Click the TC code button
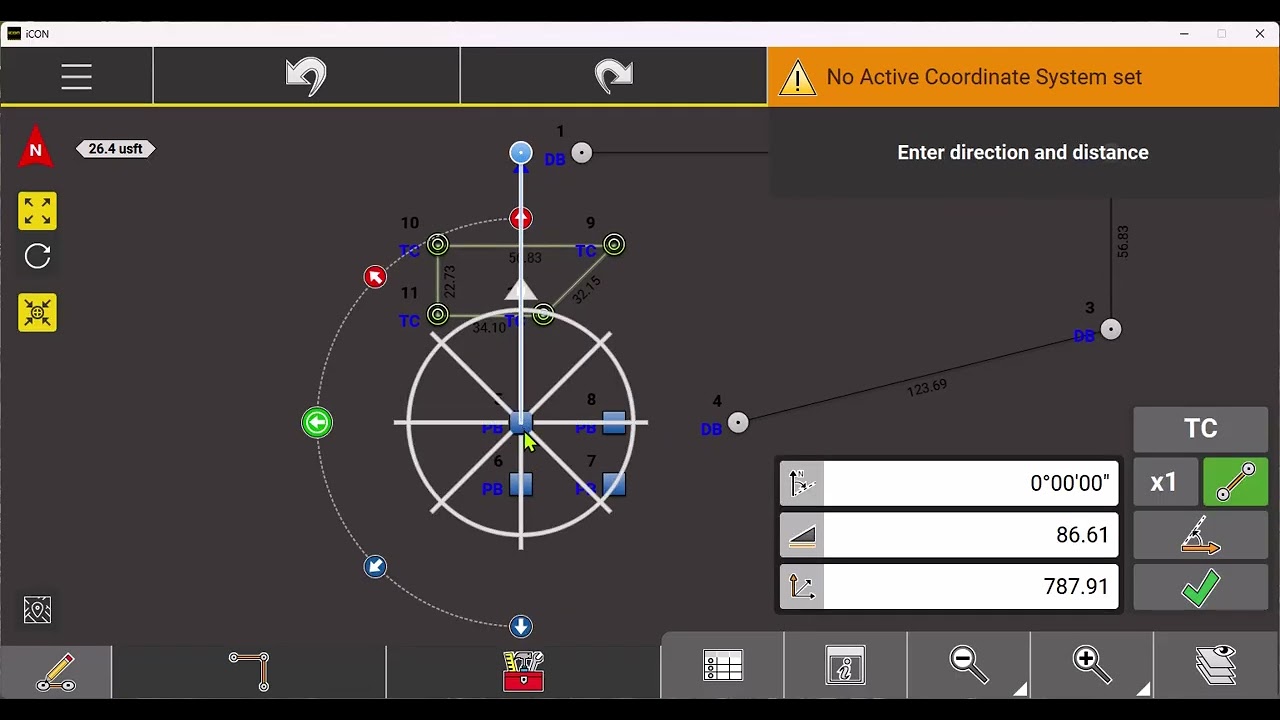 (1200, 429)
